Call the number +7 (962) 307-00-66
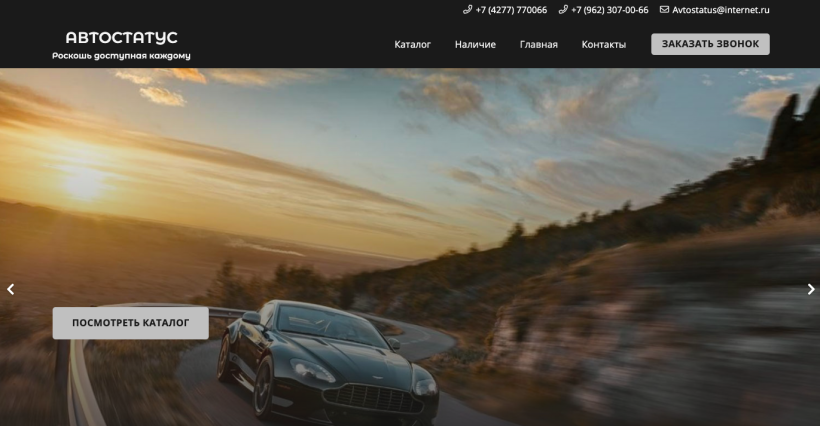Viewport: 820px width, 426px height. coord(610,10)
